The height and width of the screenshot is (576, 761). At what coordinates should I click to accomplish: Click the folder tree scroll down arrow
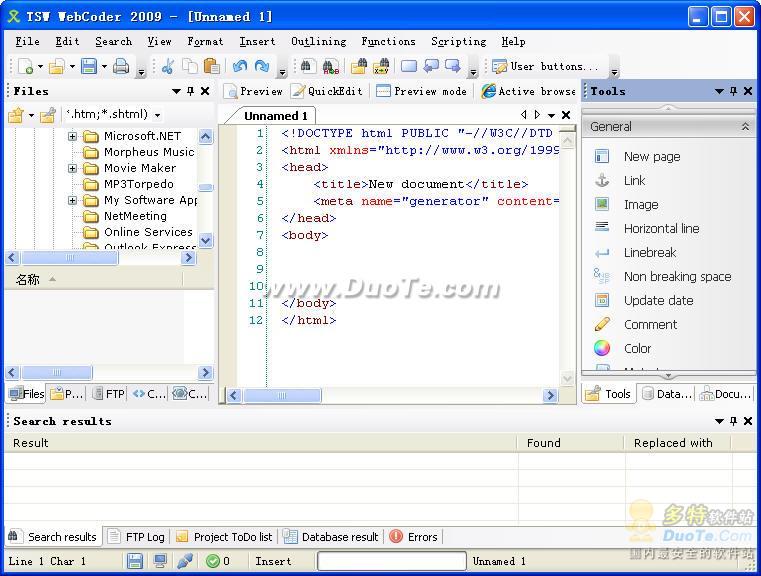pyautogui.click(x=206, y=240)
